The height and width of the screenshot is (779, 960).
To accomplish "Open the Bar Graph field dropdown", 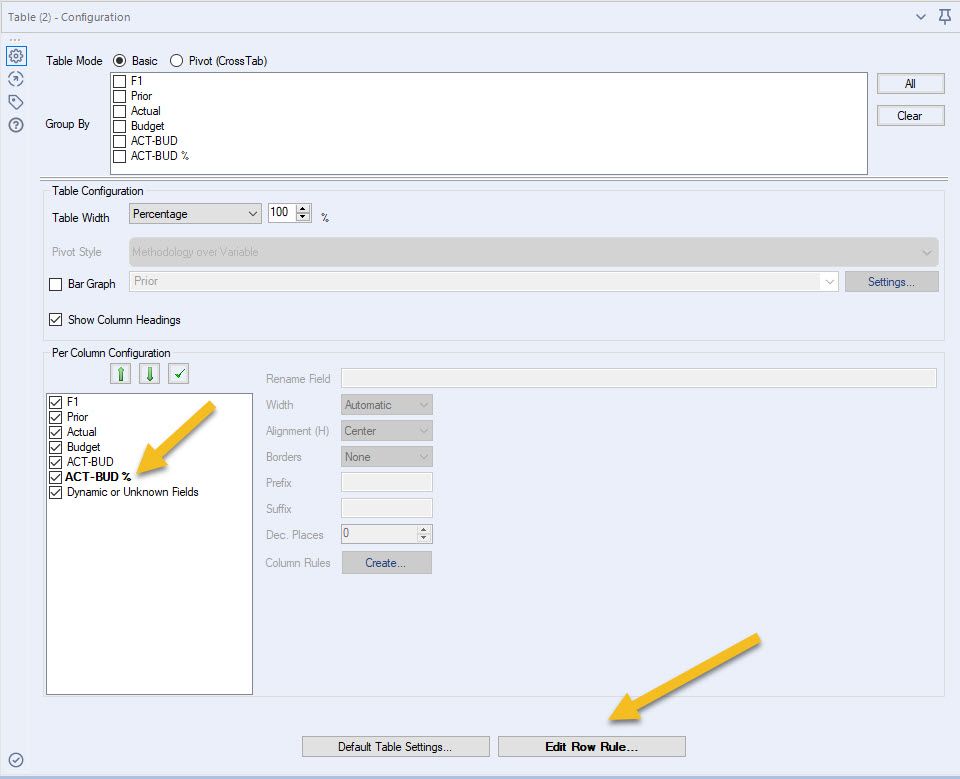I will click(483, 282).
